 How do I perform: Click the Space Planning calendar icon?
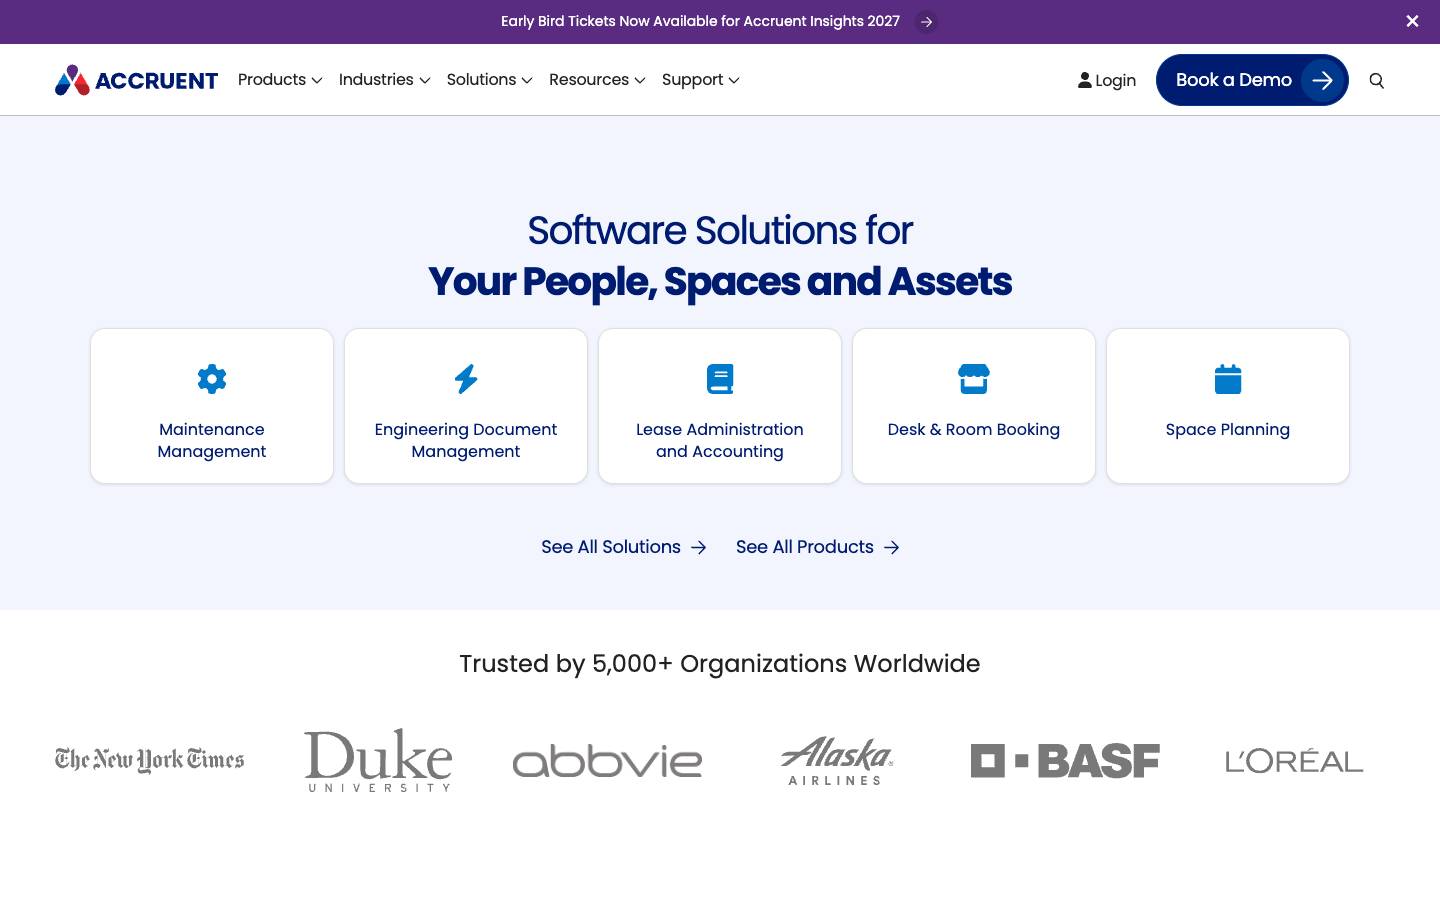[x=1228, y=379]
